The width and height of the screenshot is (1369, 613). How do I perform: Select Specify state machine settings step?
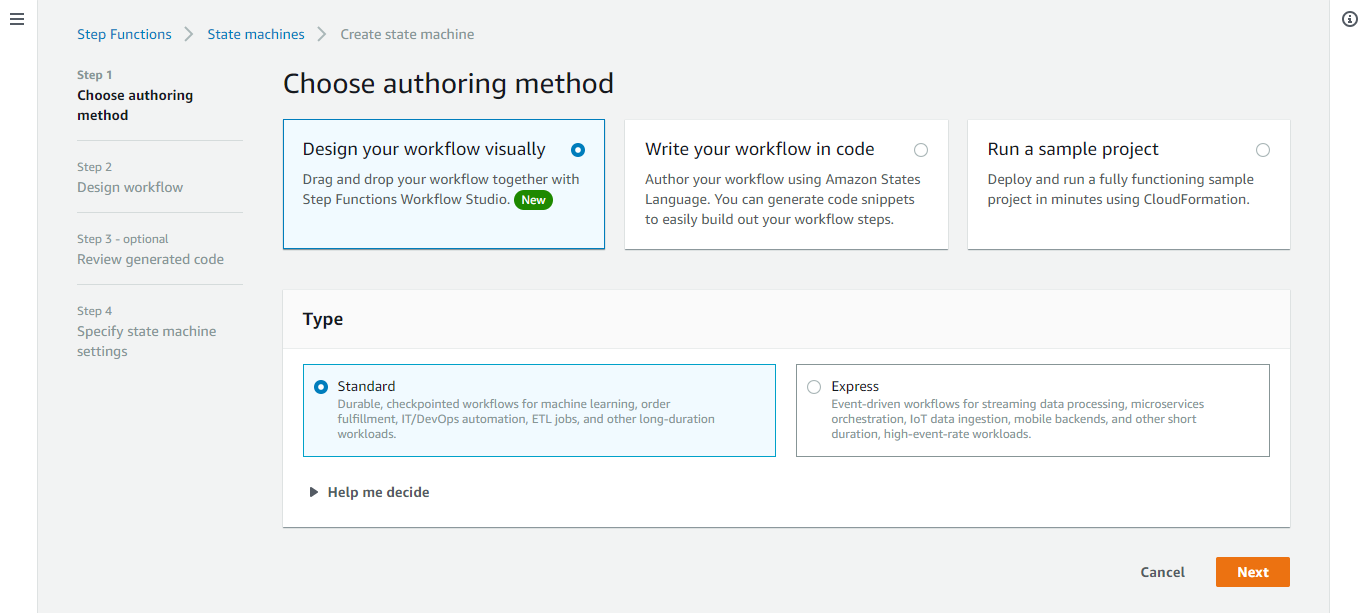tap(147, 341)
